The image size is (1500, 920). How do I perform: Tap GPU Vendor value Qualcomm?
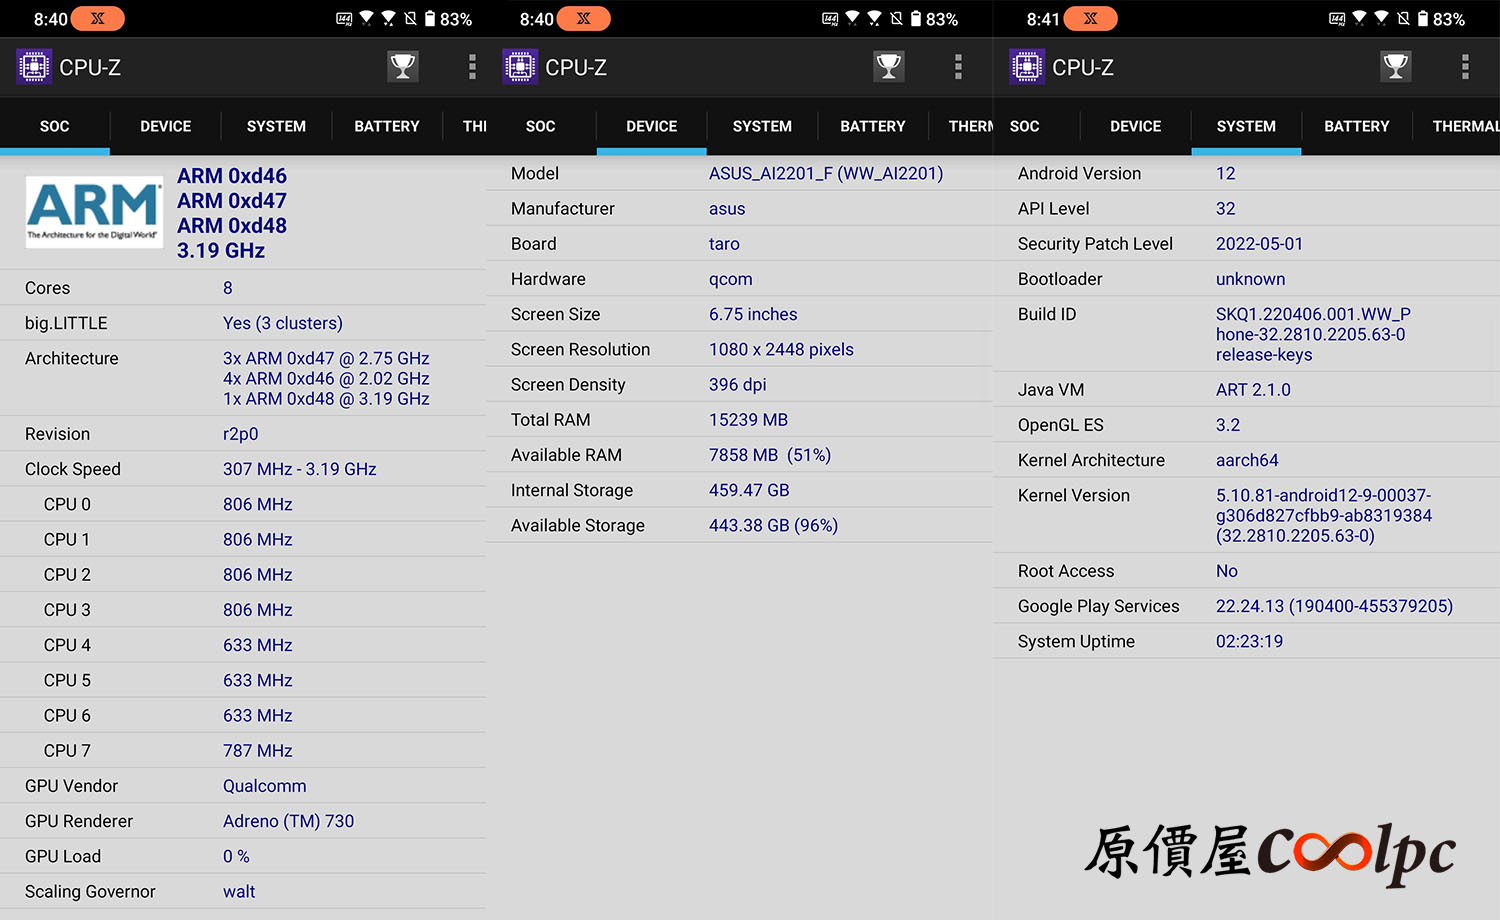(x=265, y=786)
